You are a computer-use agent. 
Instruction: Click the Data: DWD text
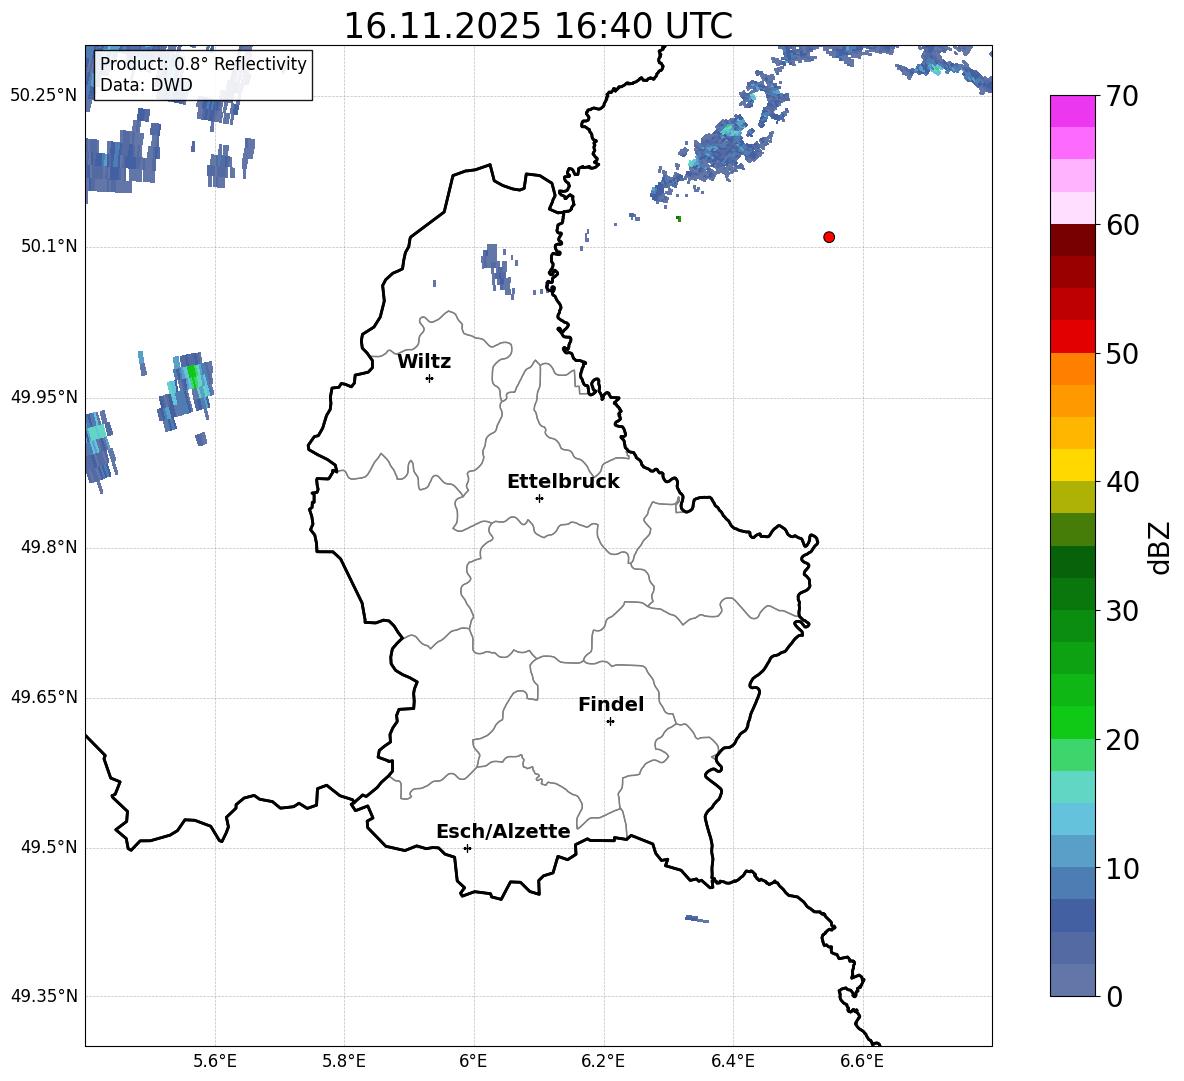pos(146,85)
